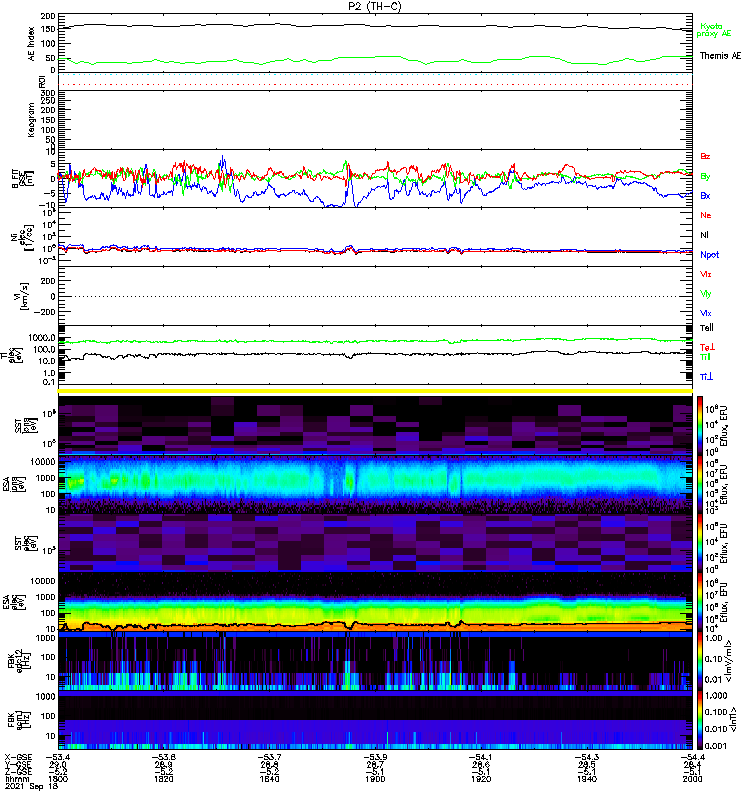Screen dimensions: 750x800
Task: Click the <|mV/m|> color bar
Action: tap(700, 661)
